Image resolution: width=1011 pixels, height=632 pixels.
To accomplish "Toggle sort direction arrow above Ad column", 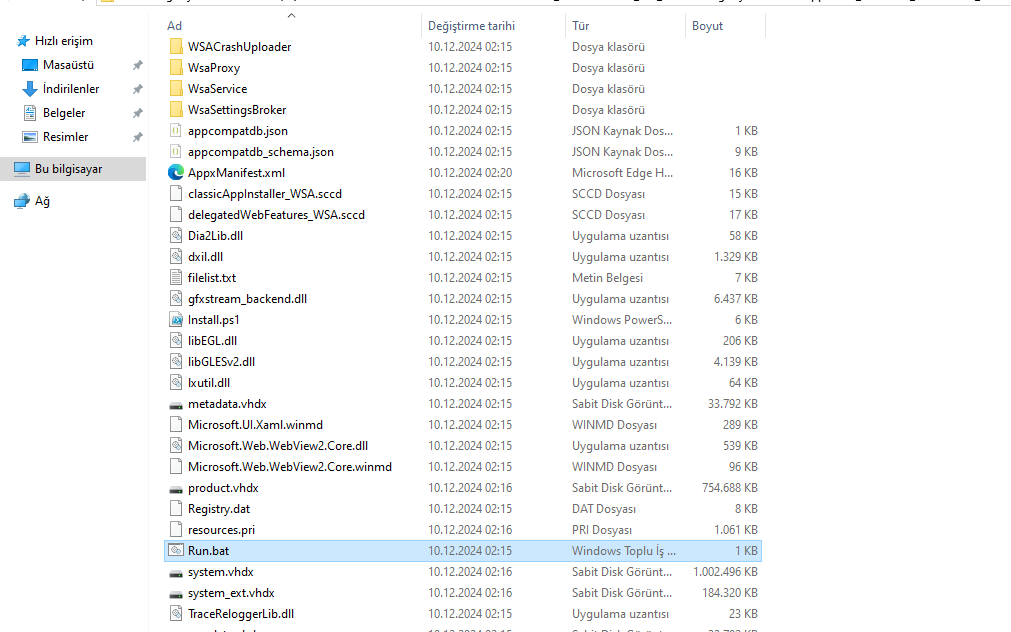I will pos(291,15).
